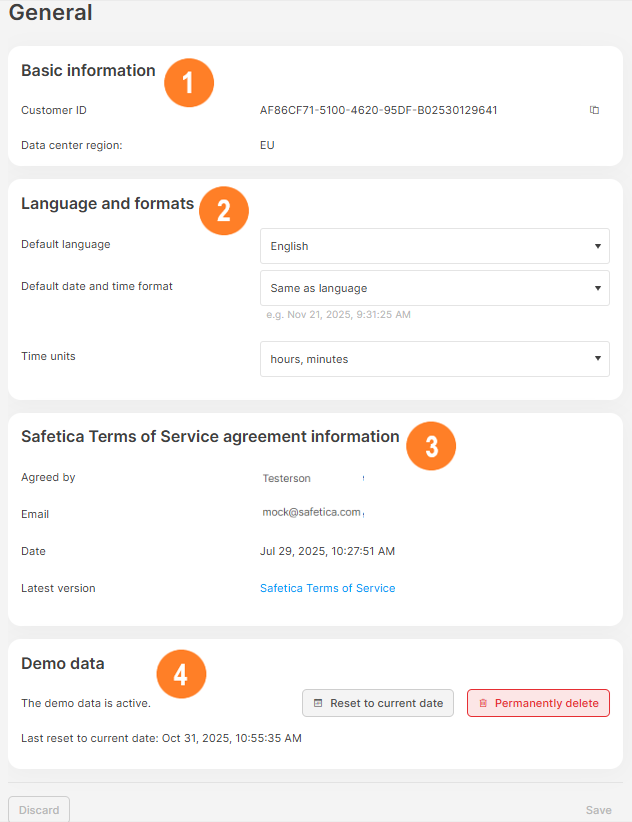Image resolution: width=632 pixels, height=822 pixels.
Task: Open the Time units dropdown
Action: (434, 359)
